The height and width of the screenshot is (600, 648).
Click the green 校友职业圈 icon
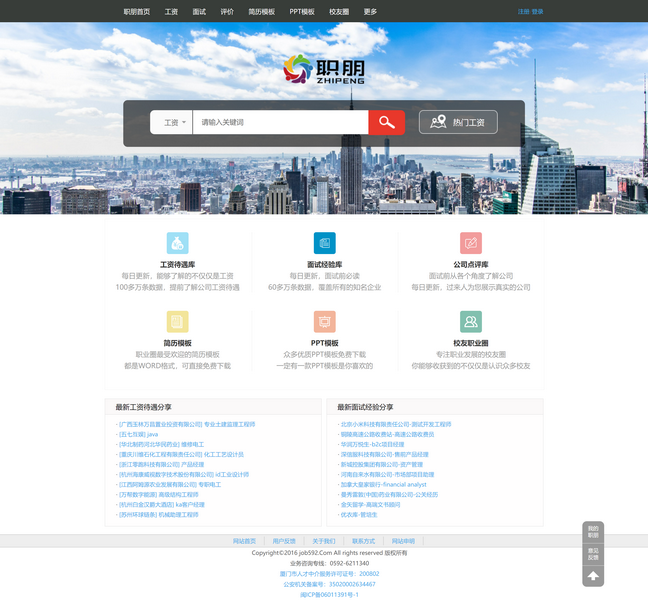point(471,321)
